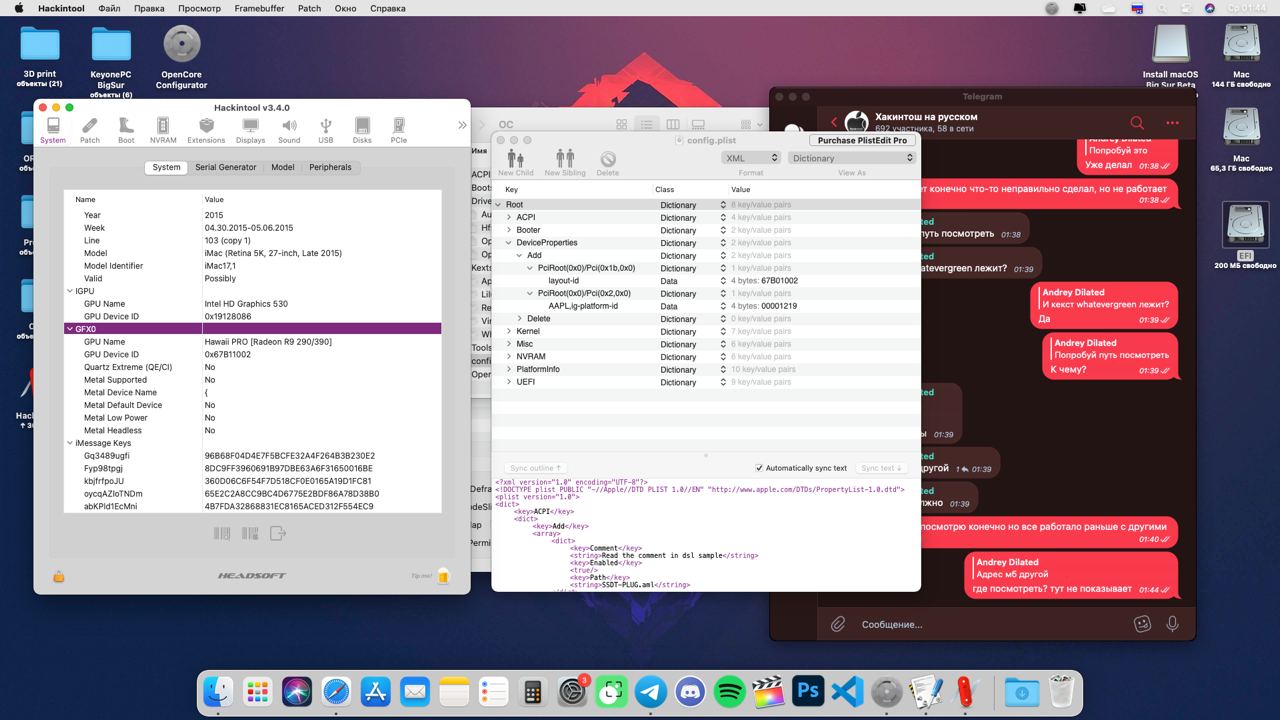
Task: Open the Extensions section in Hackintool
Action: coord(206,130)
